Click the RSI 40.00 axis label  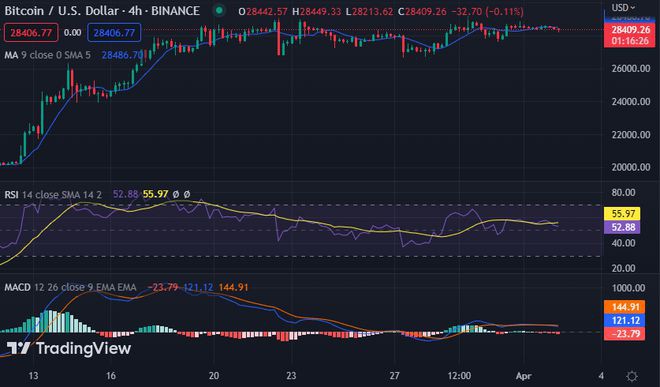click(x=623, y=243)
